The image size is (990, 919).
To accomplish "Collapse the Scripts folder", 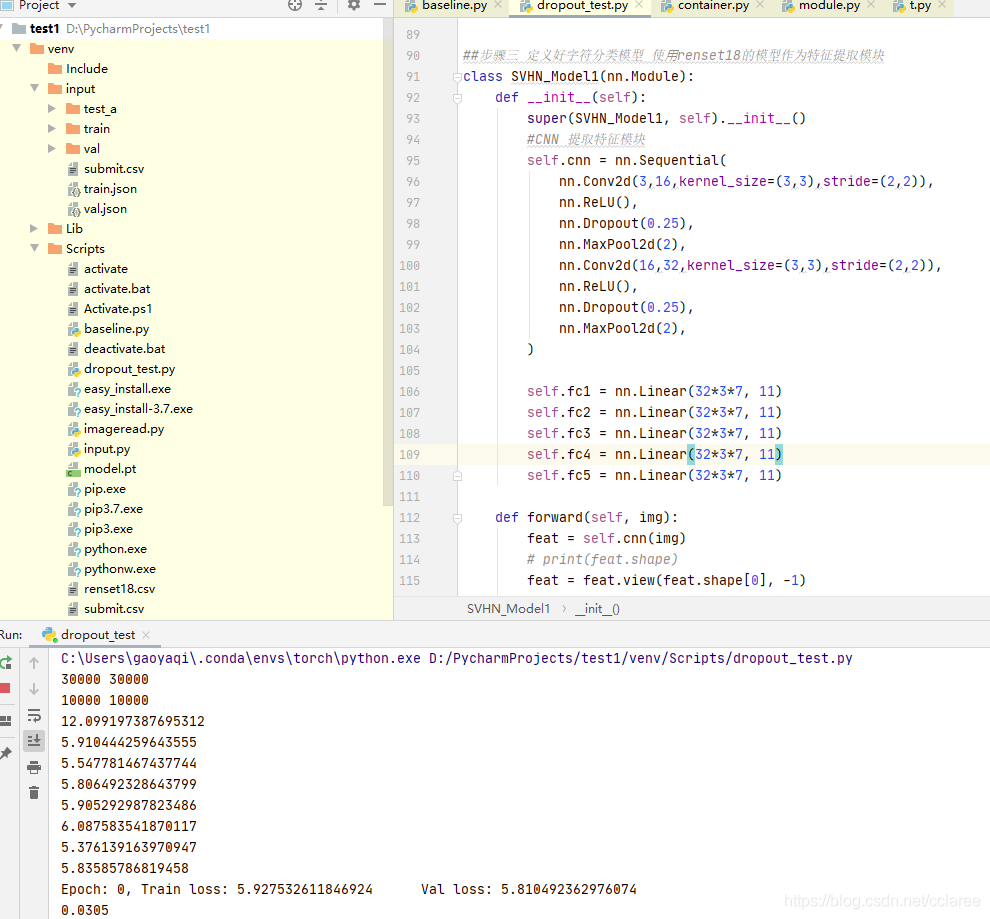I will pos(35,248).
